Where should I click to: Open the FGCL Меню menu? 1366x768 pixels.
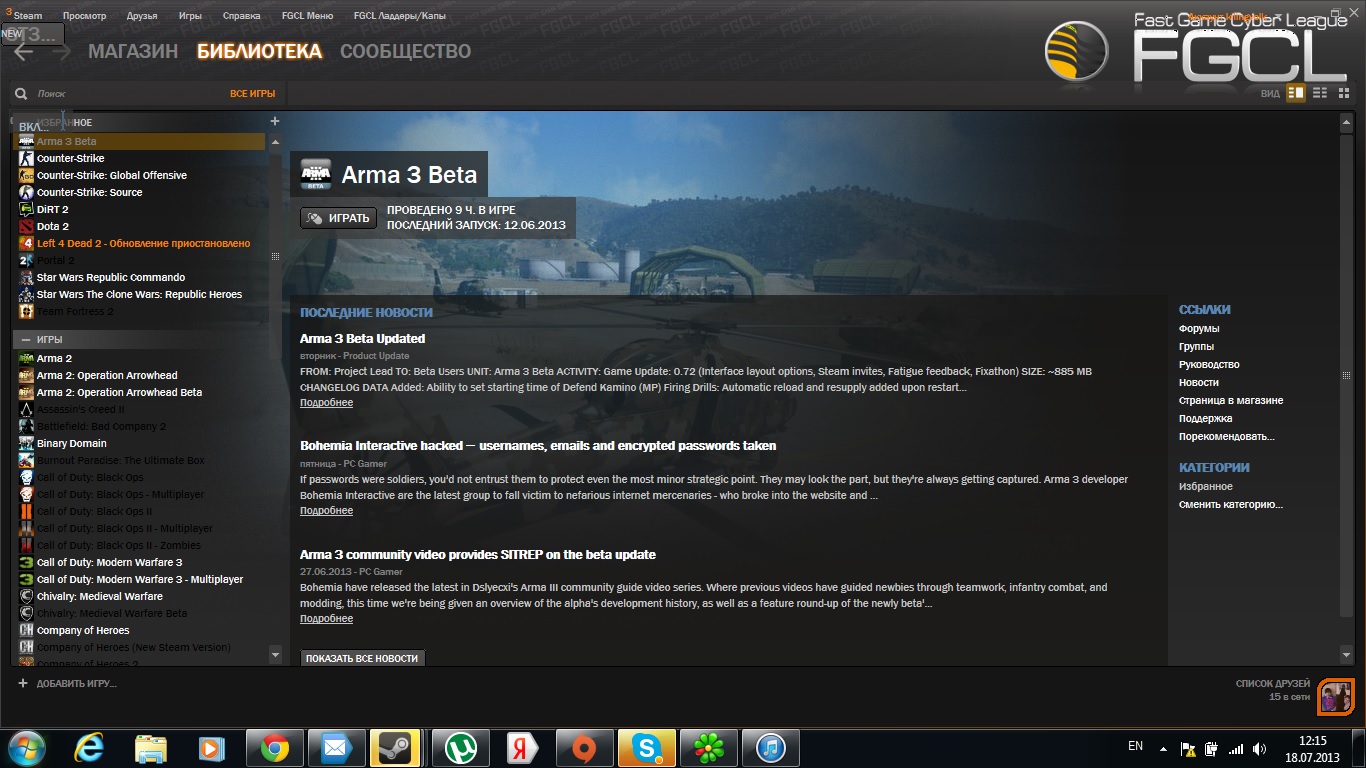pyautogui.click(x=308, y=16)
